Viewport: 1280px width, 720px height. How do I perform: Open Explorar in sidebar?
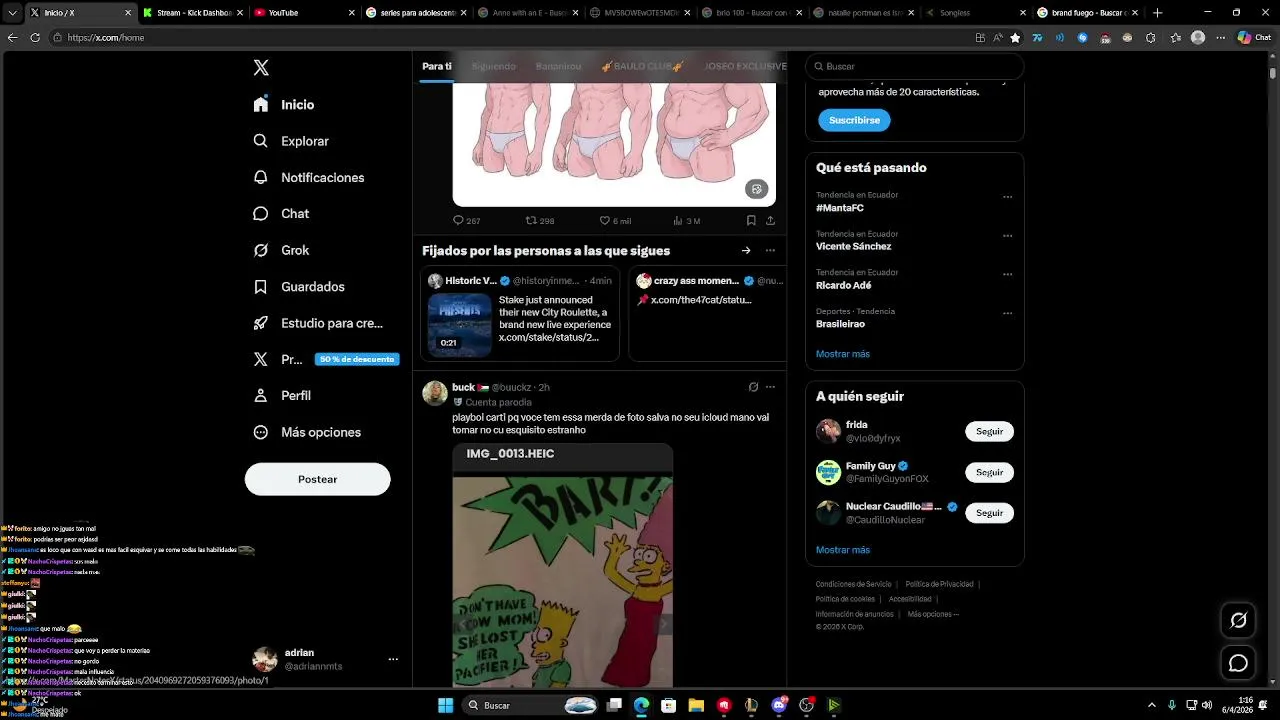(x=291, y=141)
